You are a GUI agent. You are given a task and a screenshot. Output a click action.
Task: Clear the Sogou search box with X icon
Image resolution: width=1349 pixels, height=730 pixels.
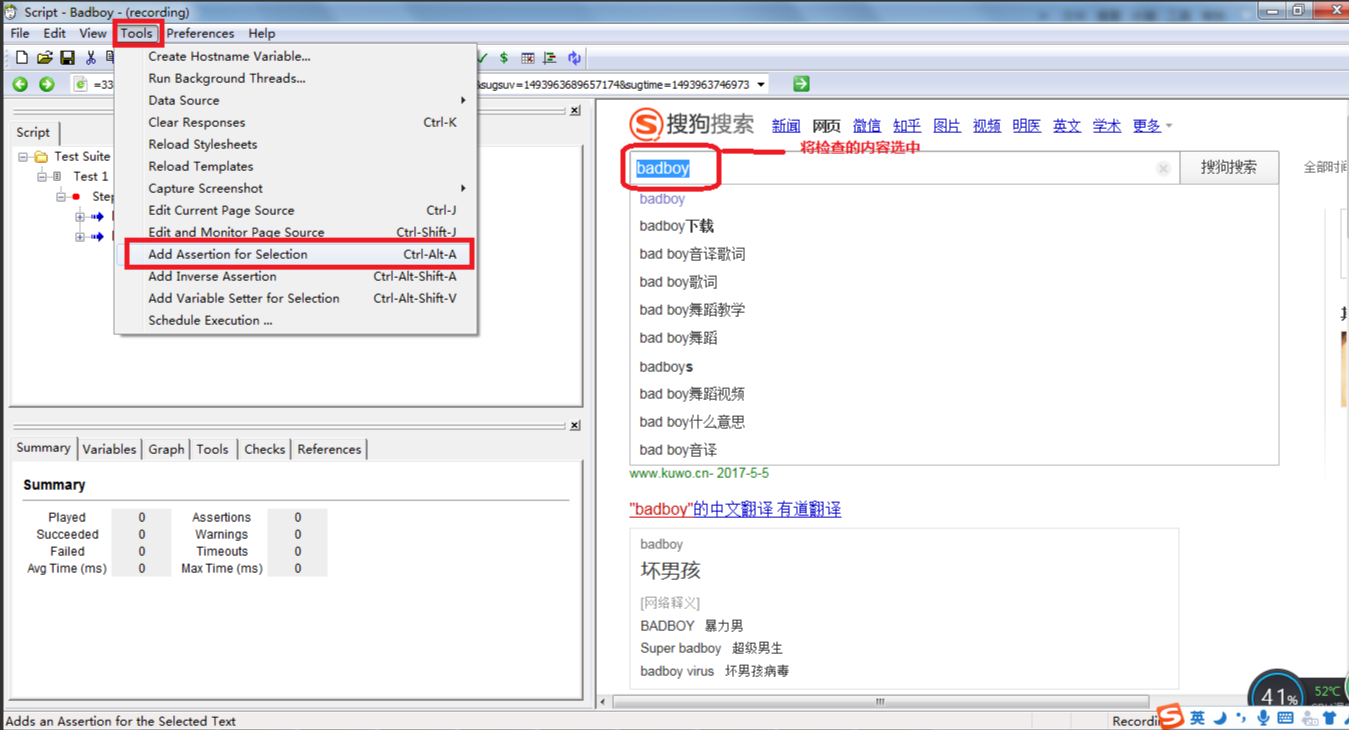tap(1163, 168)
